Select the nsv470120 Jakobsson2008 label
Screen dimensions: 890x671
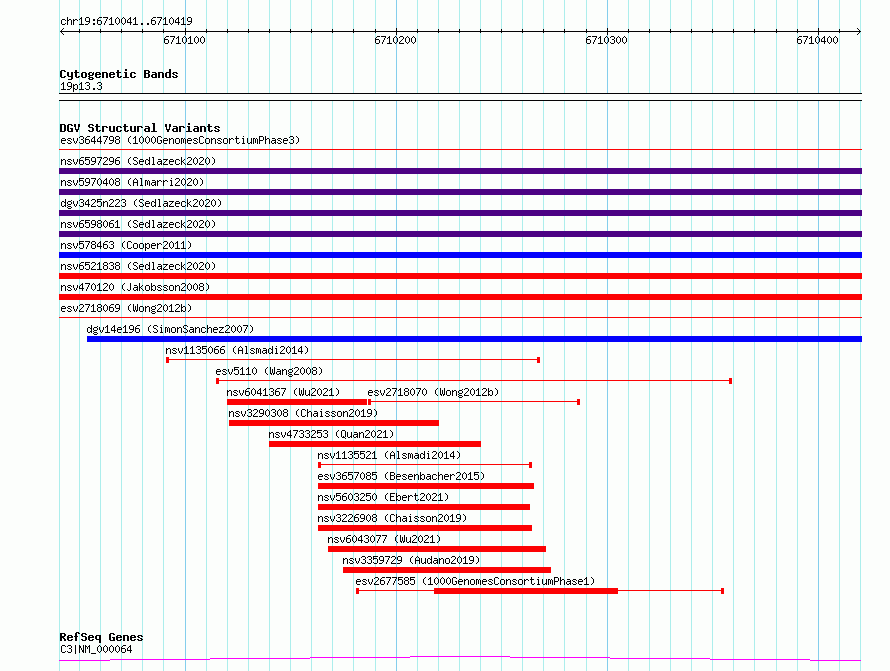(x=135, y=287)
